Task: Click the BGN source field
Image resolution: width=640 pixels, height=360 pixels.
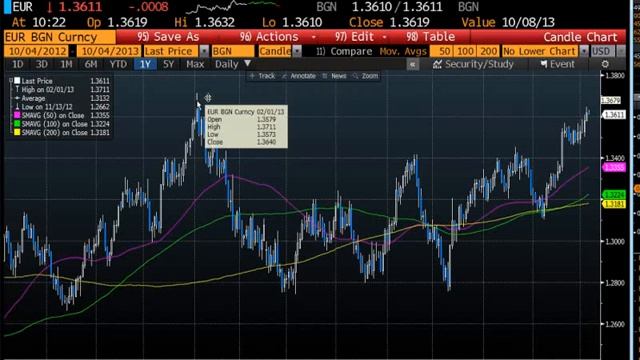Action: pos(233,51)
